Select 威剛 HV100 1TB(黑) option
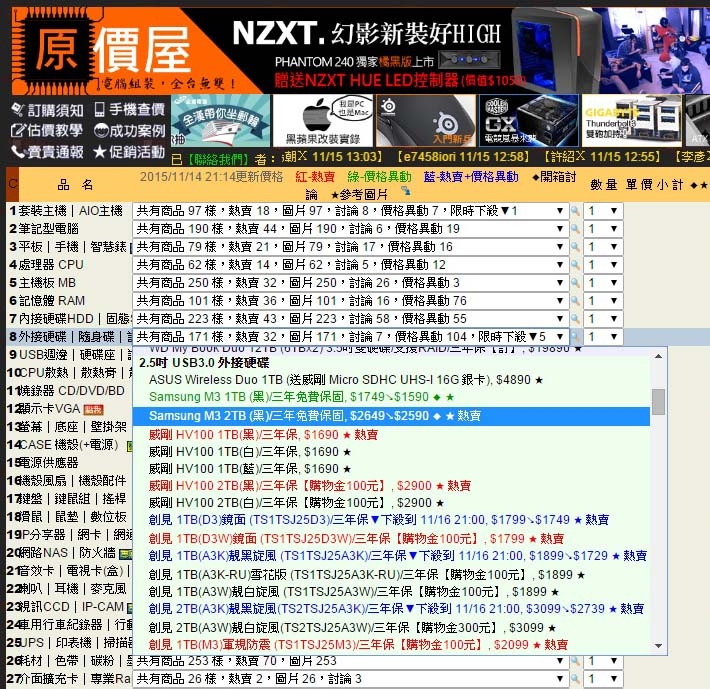 391,435
